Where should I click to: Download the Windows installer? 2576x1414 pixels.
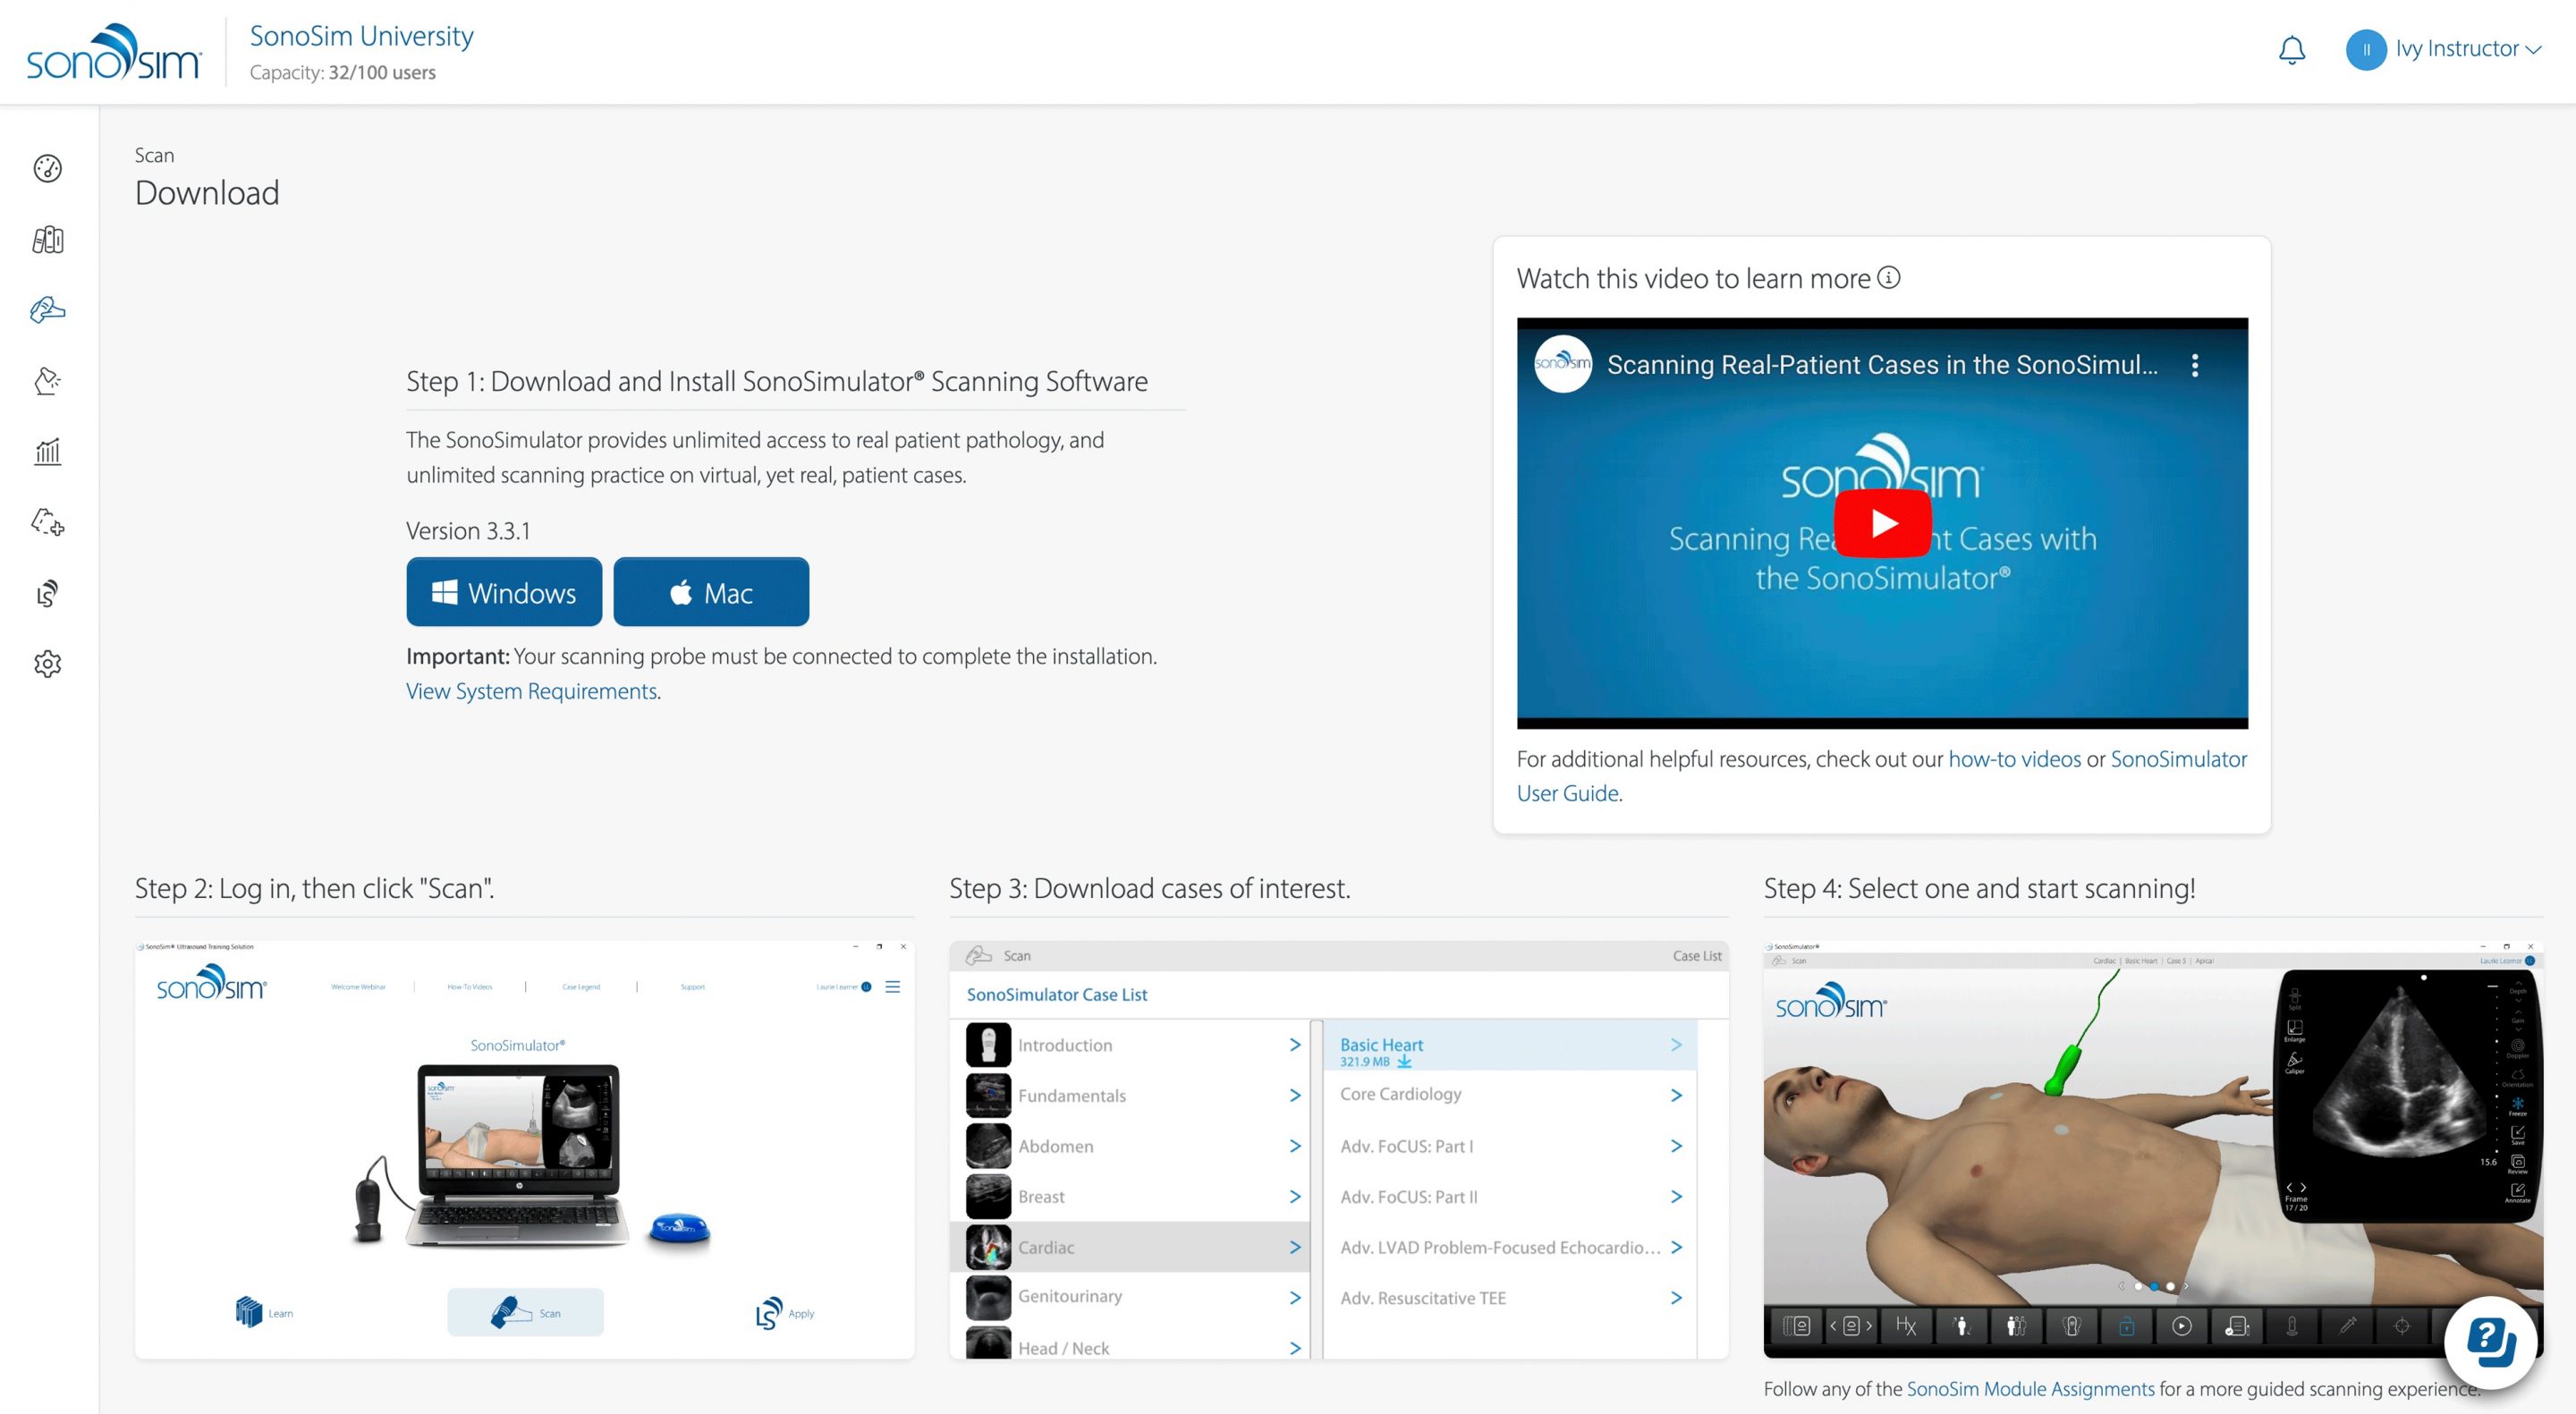click(504, 592)
